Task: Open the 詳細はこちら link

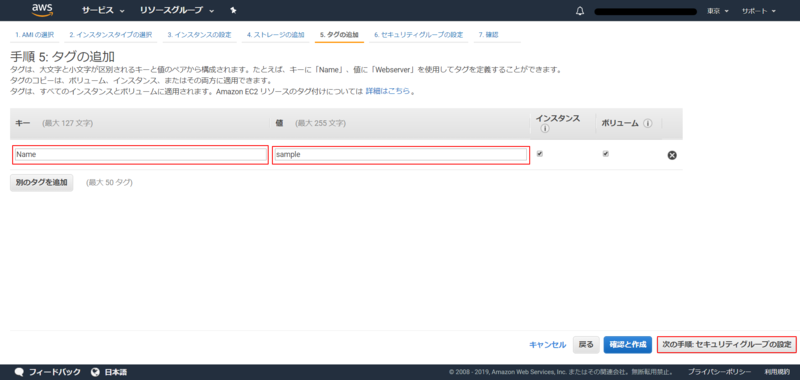Action: click(x=388, y=92)
